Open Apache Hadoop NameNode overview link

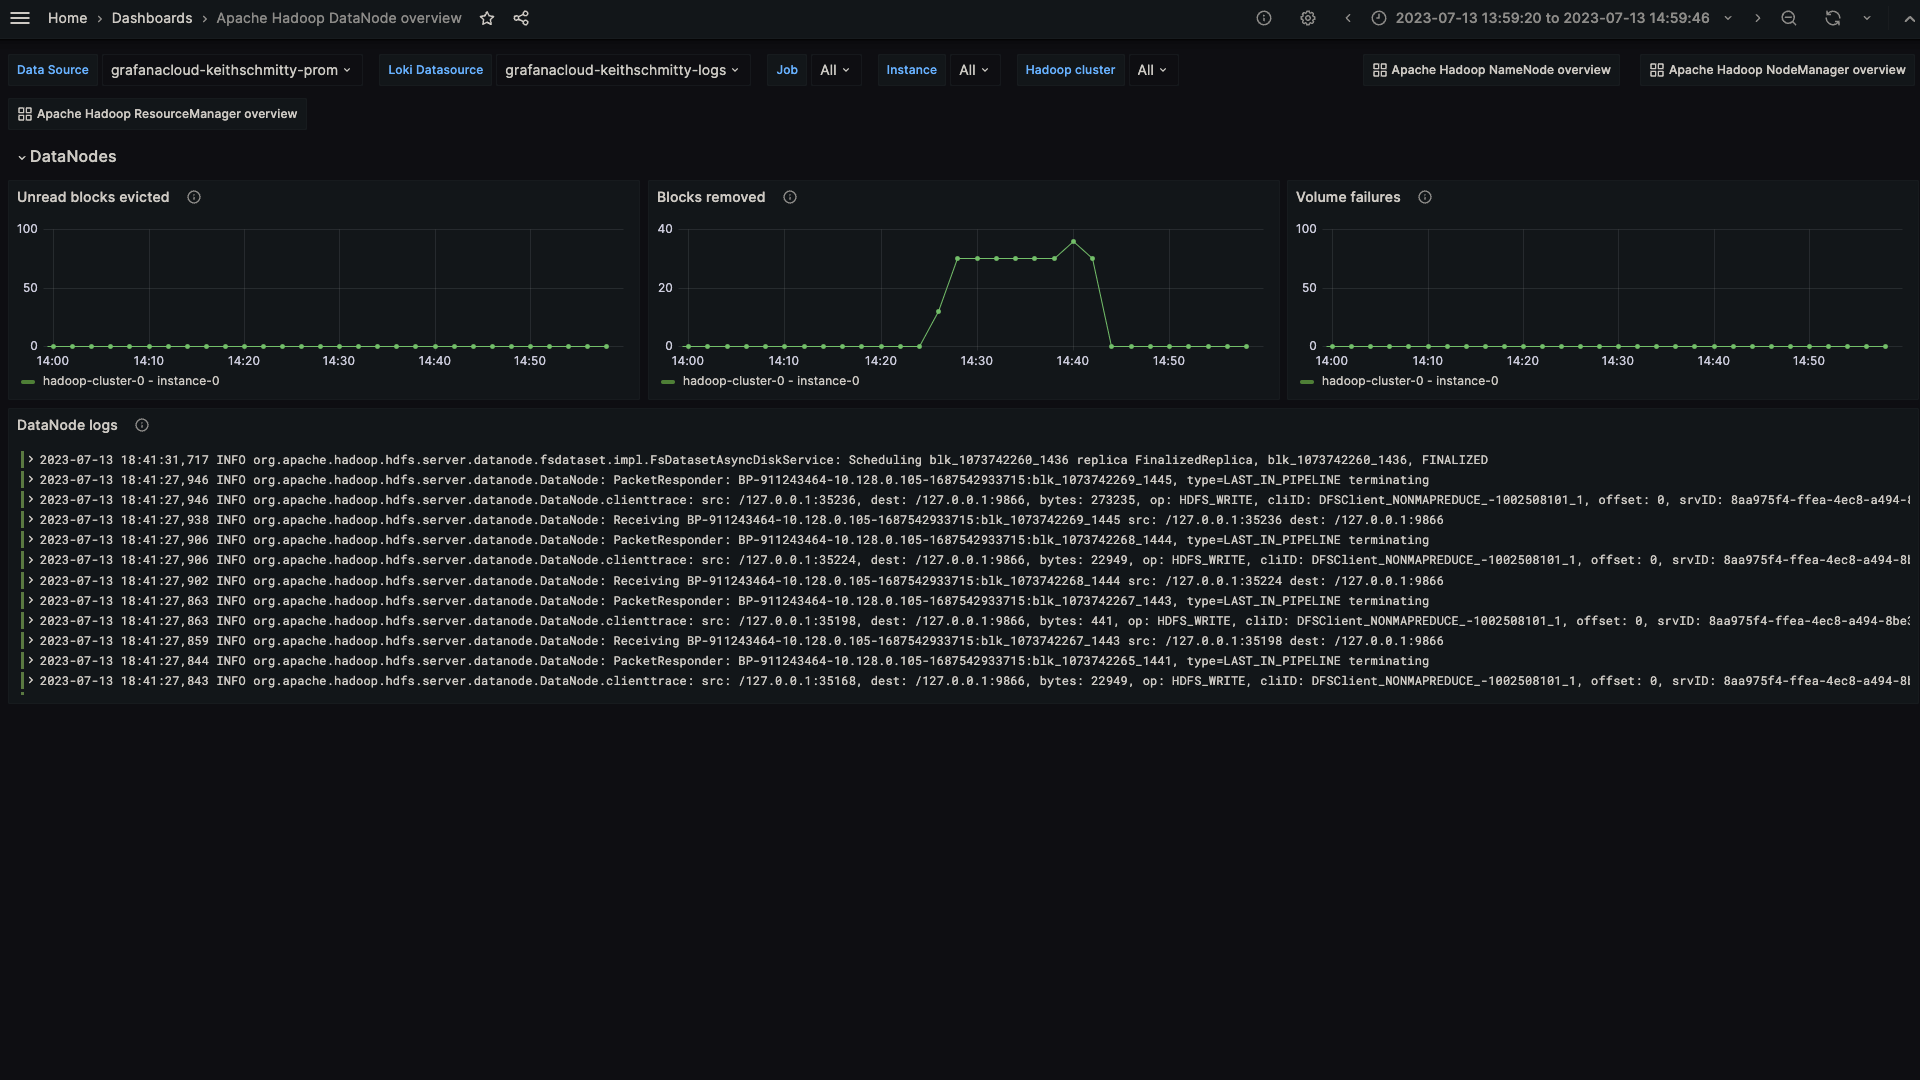tap(1491, 70)
